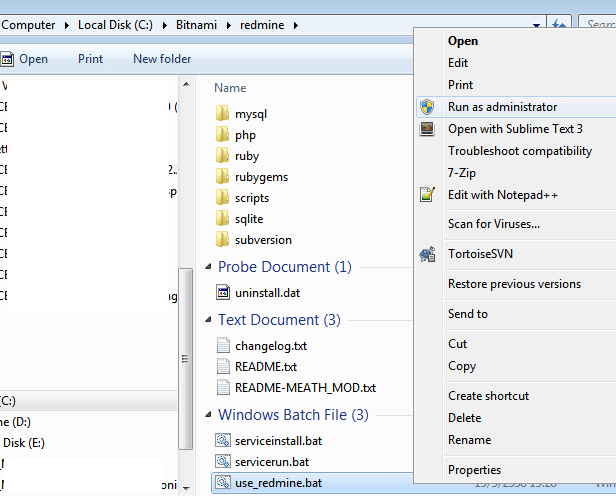Click the Open icon in the toolbar
Image resolution: width=616 pixels, height=496 pixels.
point(7,59)
